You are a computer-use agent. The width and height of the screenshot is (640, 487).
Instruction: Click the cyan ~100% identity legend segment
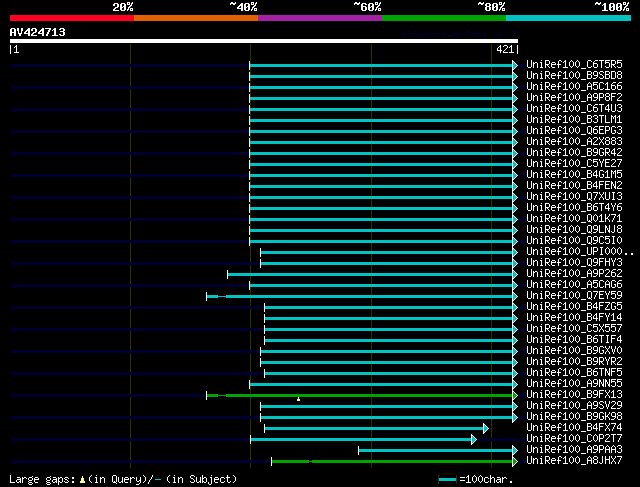[569, 18]
